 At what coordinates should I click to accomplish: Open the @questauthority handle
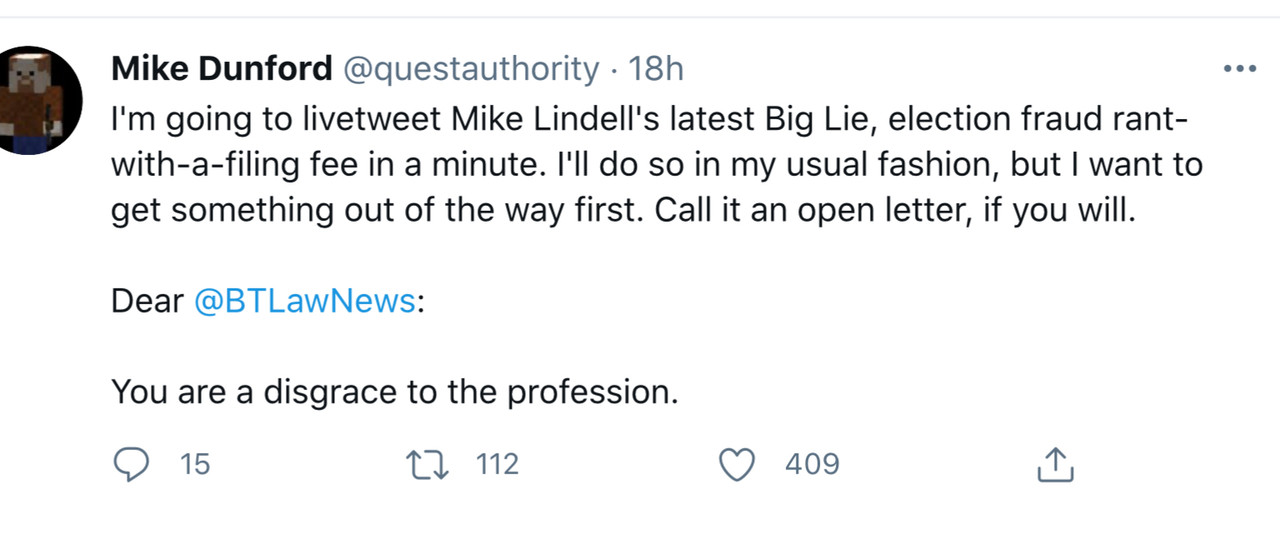pos(471,69)
